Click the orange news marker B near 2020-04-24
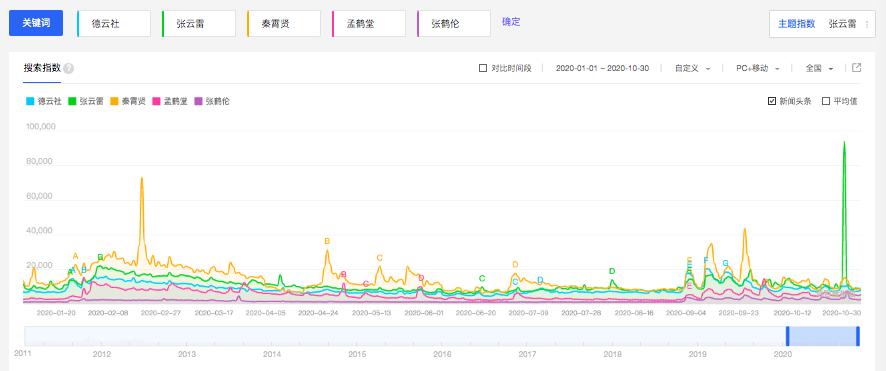Viewport: 886px width, 371px height. click(x=327, y=241)
